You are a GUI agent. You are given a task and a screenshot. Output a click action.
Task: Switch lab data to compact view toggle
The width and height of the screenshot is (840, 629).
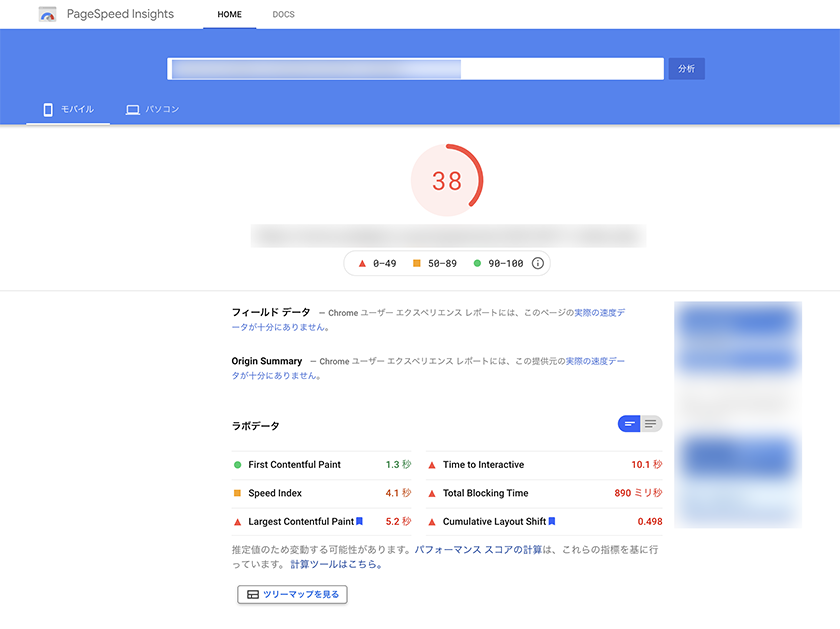coord(629,424)
